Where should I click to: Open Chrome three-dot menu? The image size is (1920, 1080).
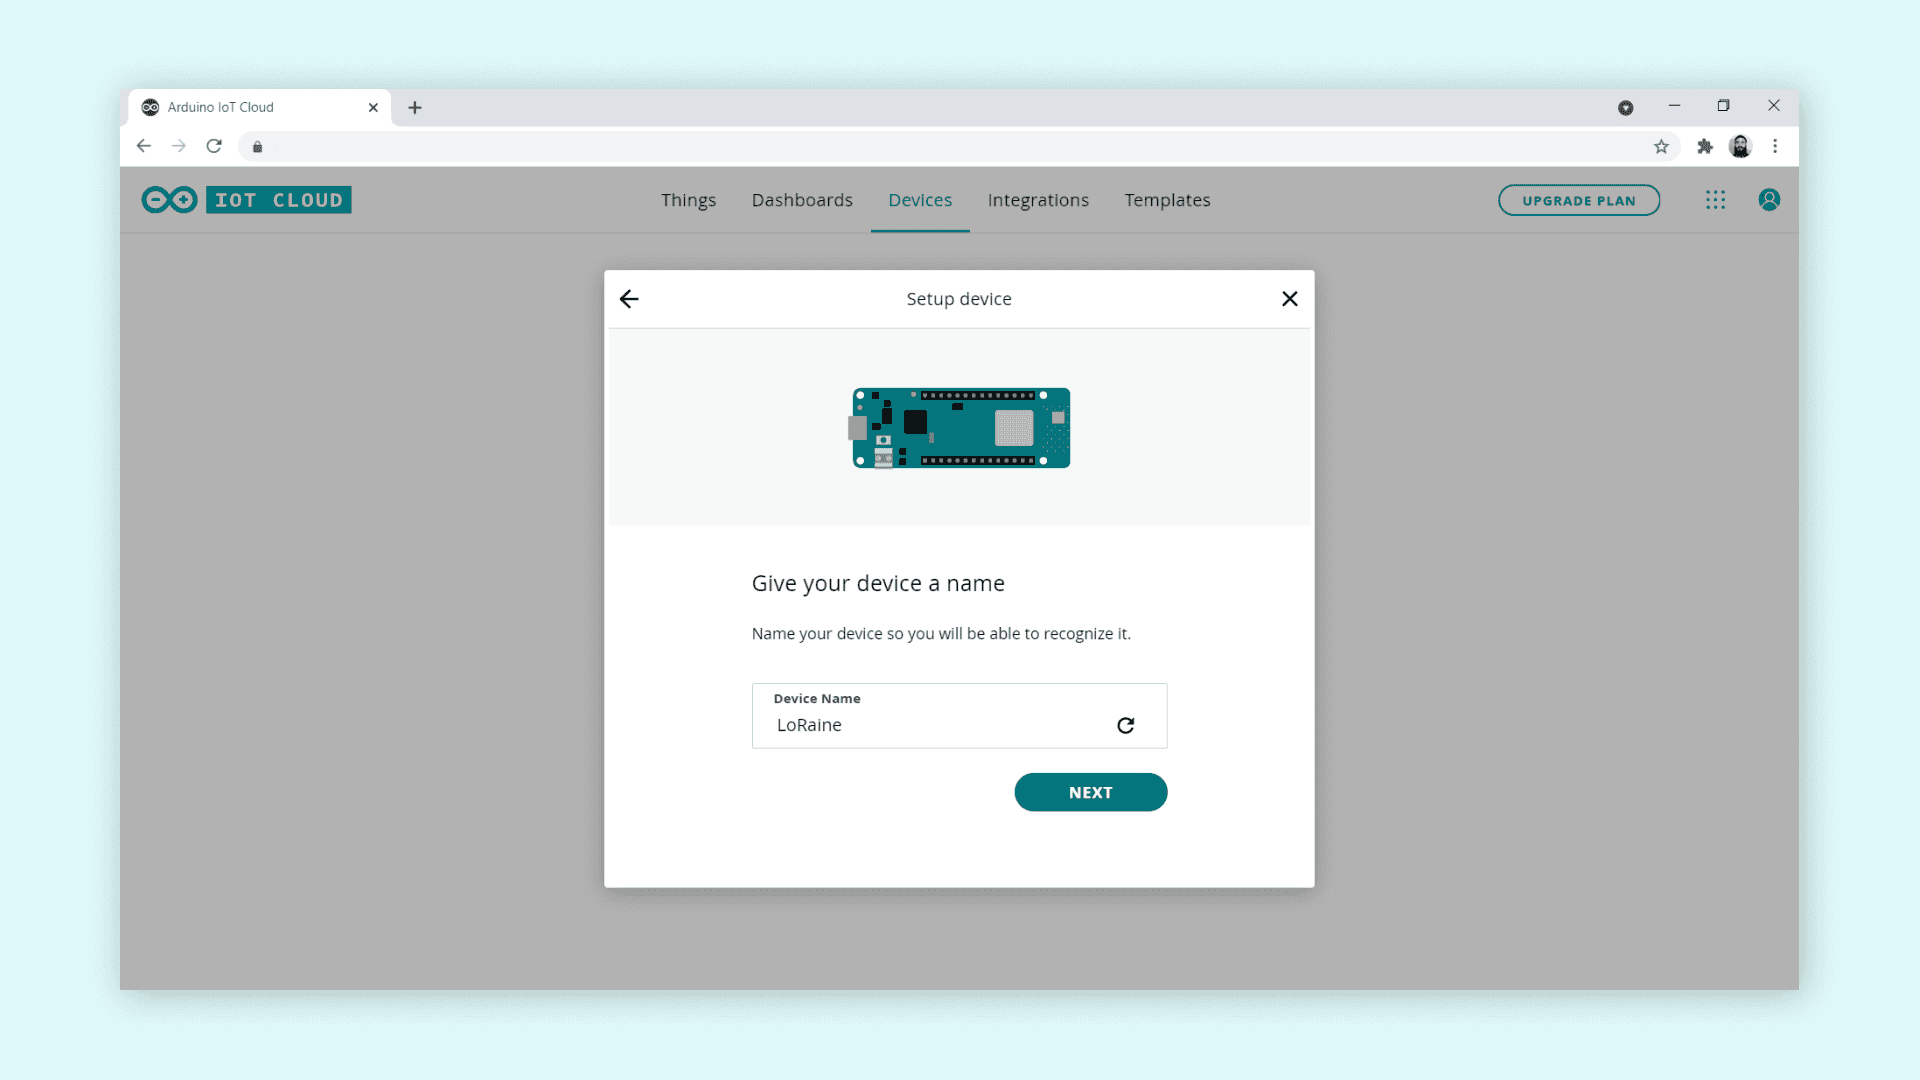click(x=1775, y=147)
